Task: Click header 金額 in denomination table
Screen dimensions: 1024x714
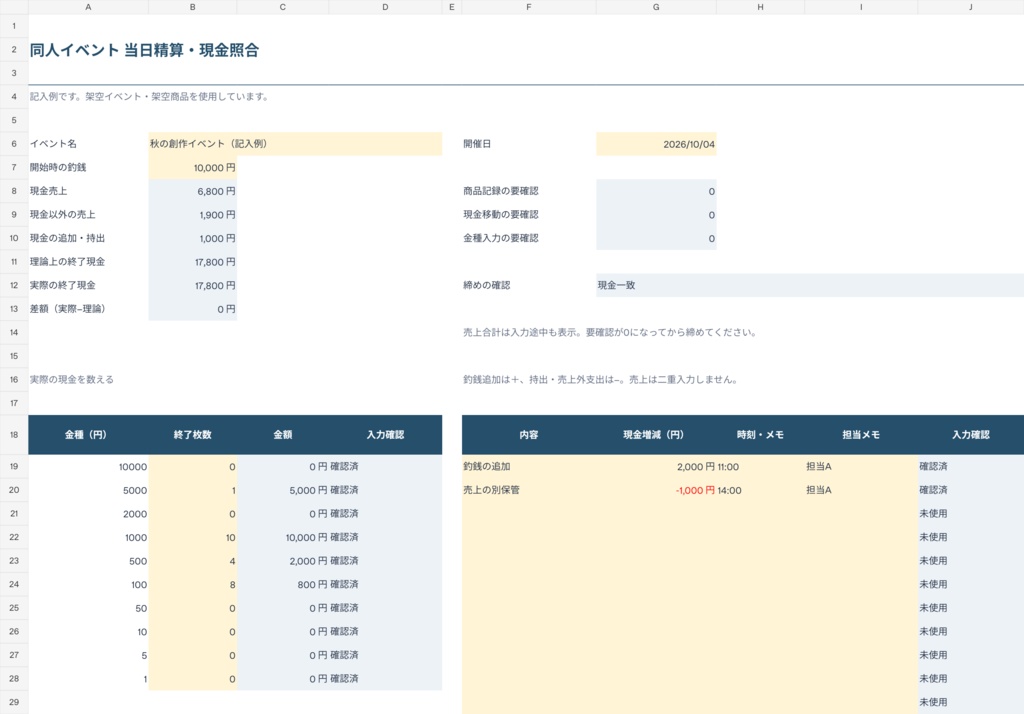Action: click(x=282, y=434)
